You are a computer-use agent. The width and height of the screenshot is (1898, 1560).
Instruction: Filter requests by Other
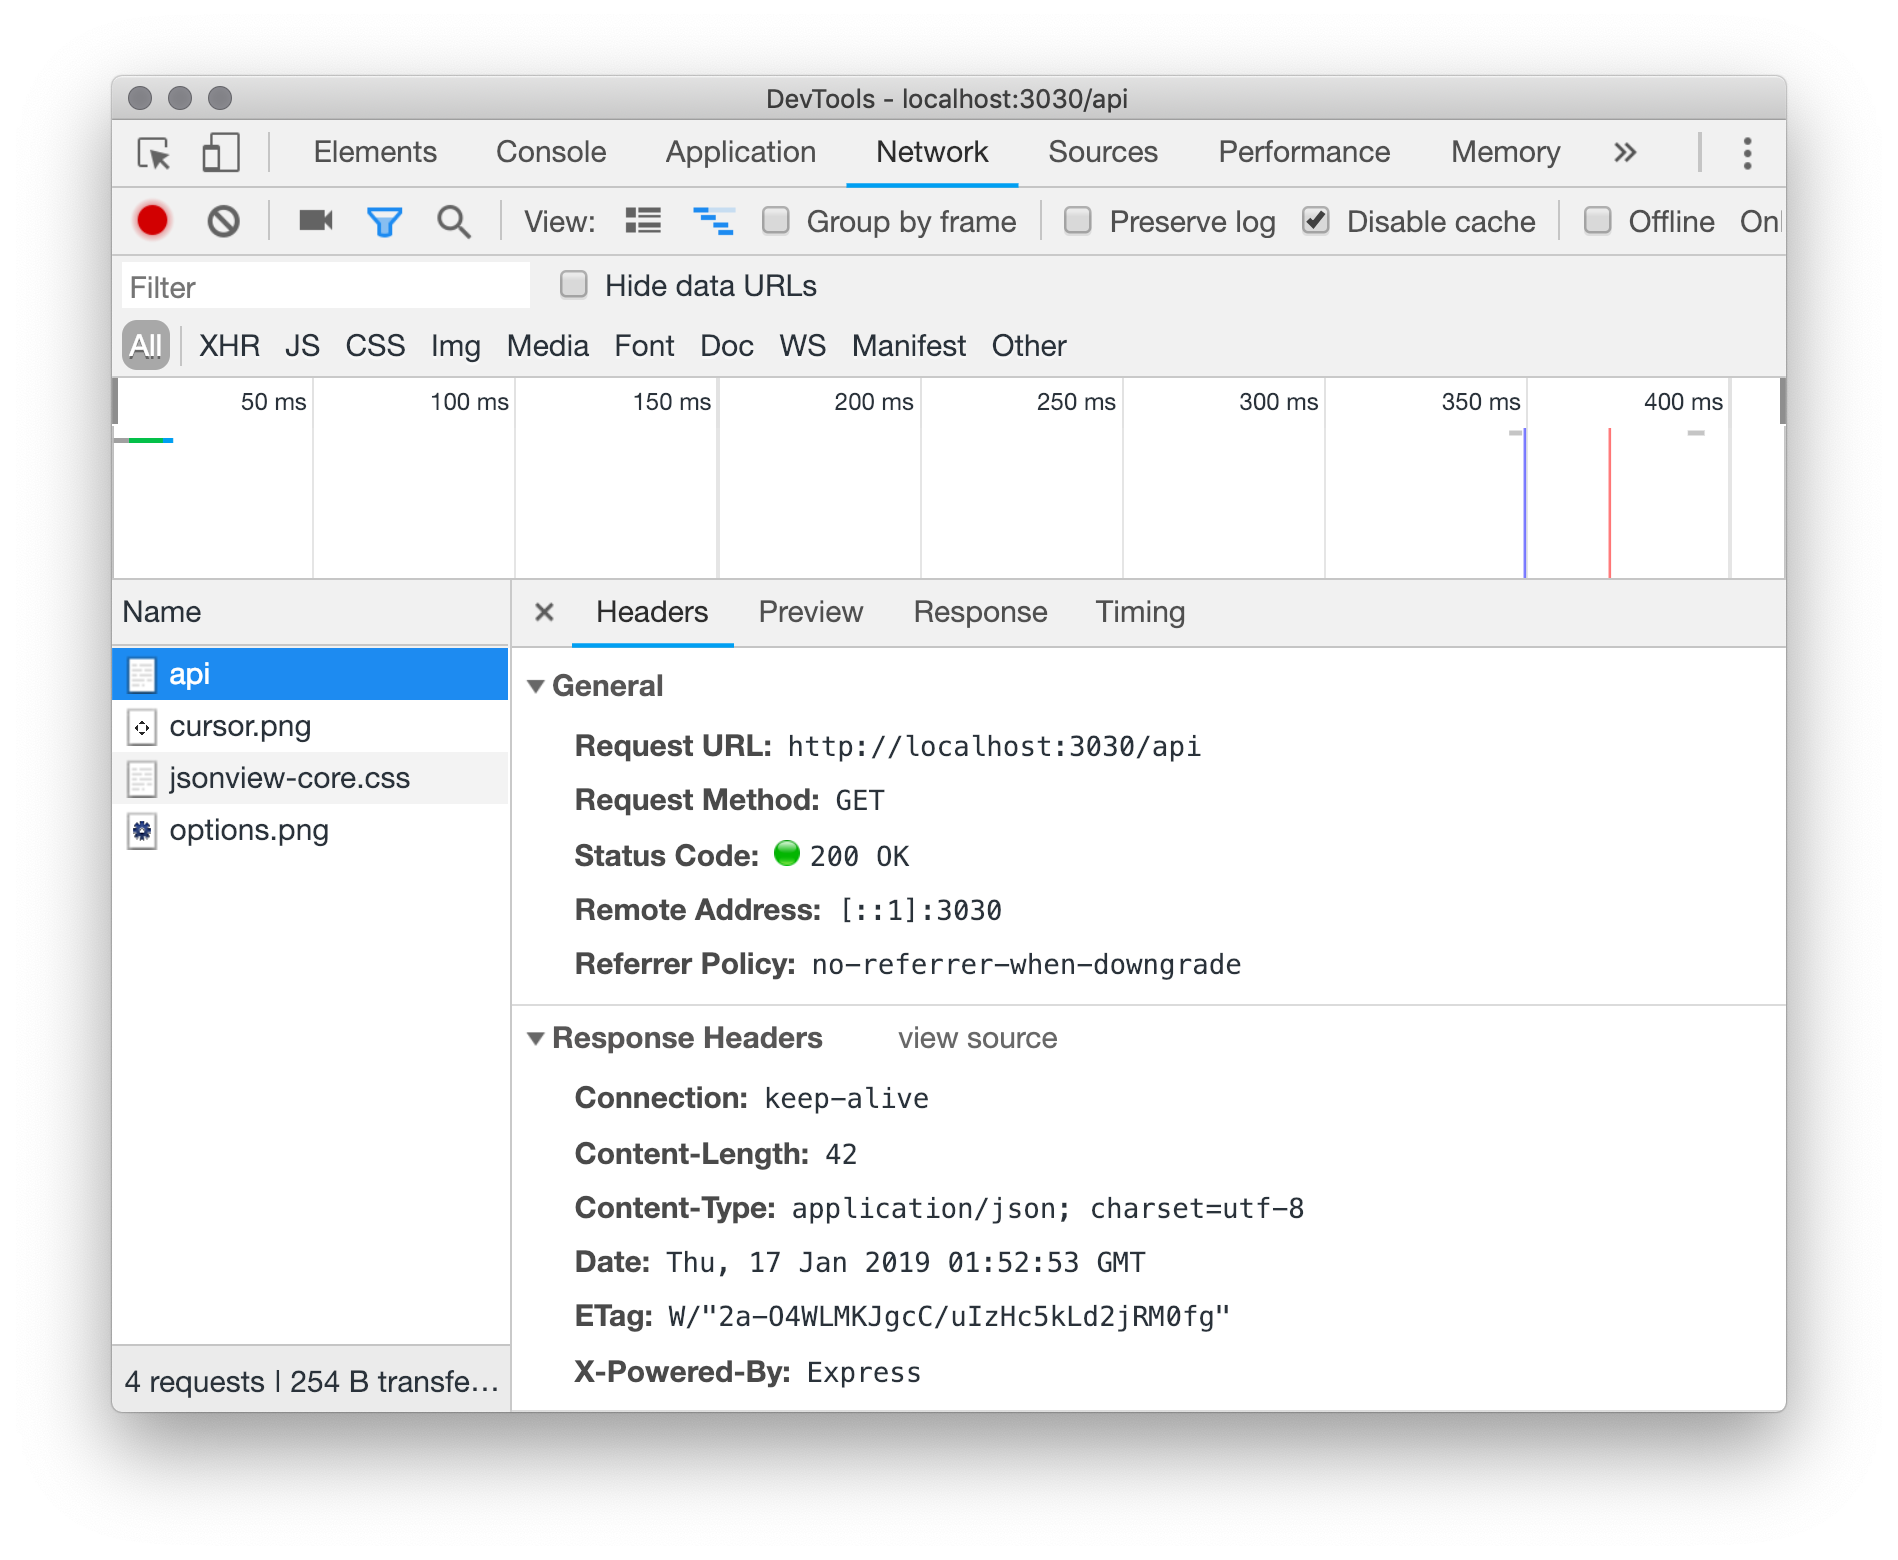(1028, 346)
